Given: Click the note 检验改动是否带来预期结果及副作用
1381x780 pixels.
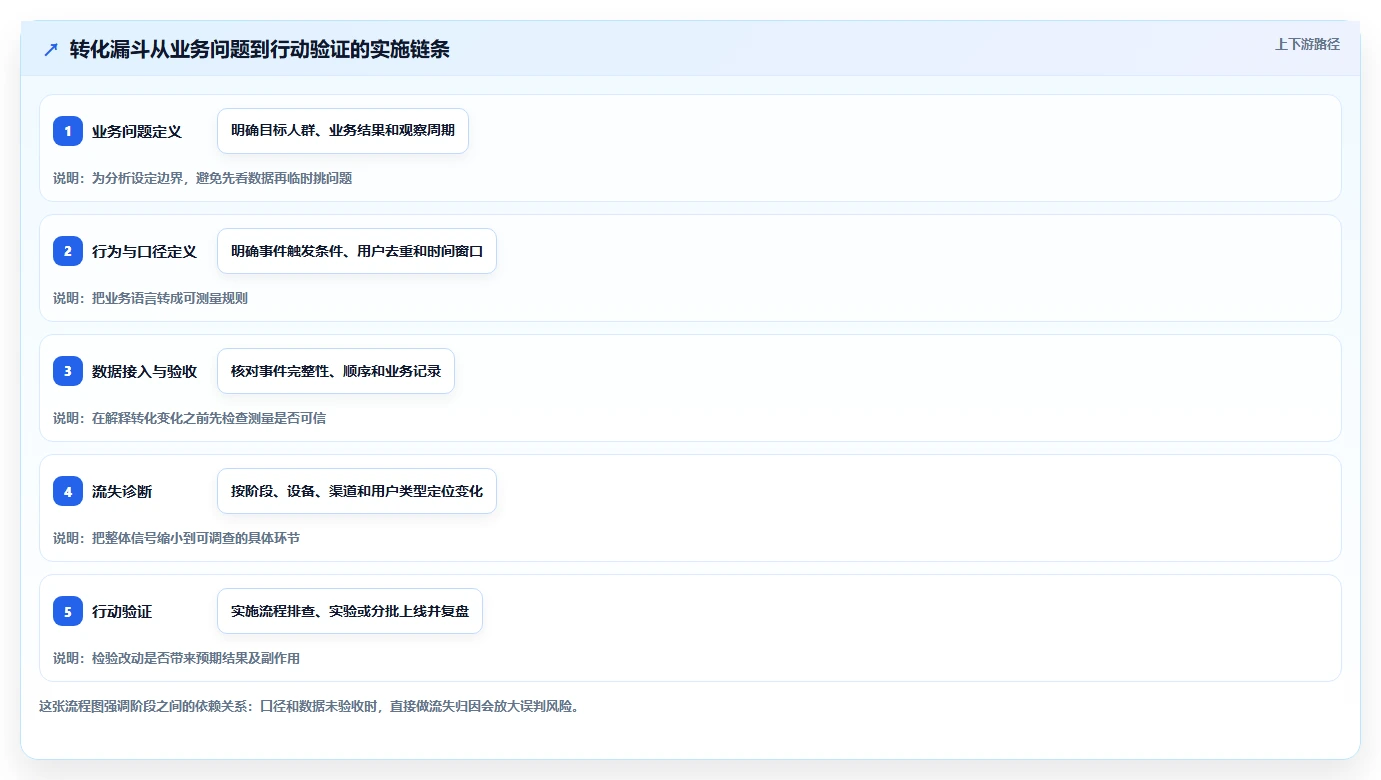Looking at the screenshot, I should 196,658.
